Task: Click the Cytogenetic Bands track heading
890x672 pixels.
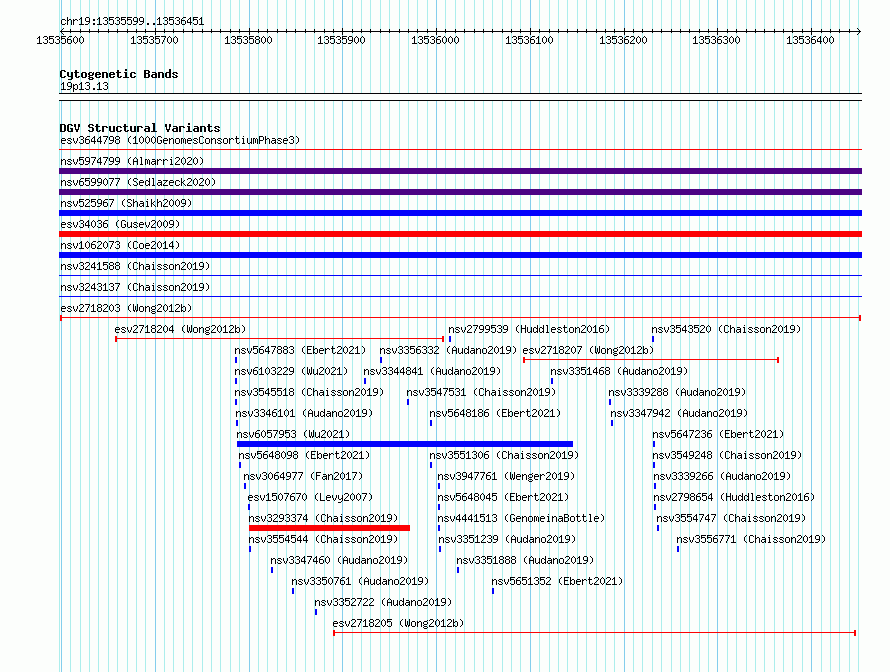Action: click(x=119, y=74)
